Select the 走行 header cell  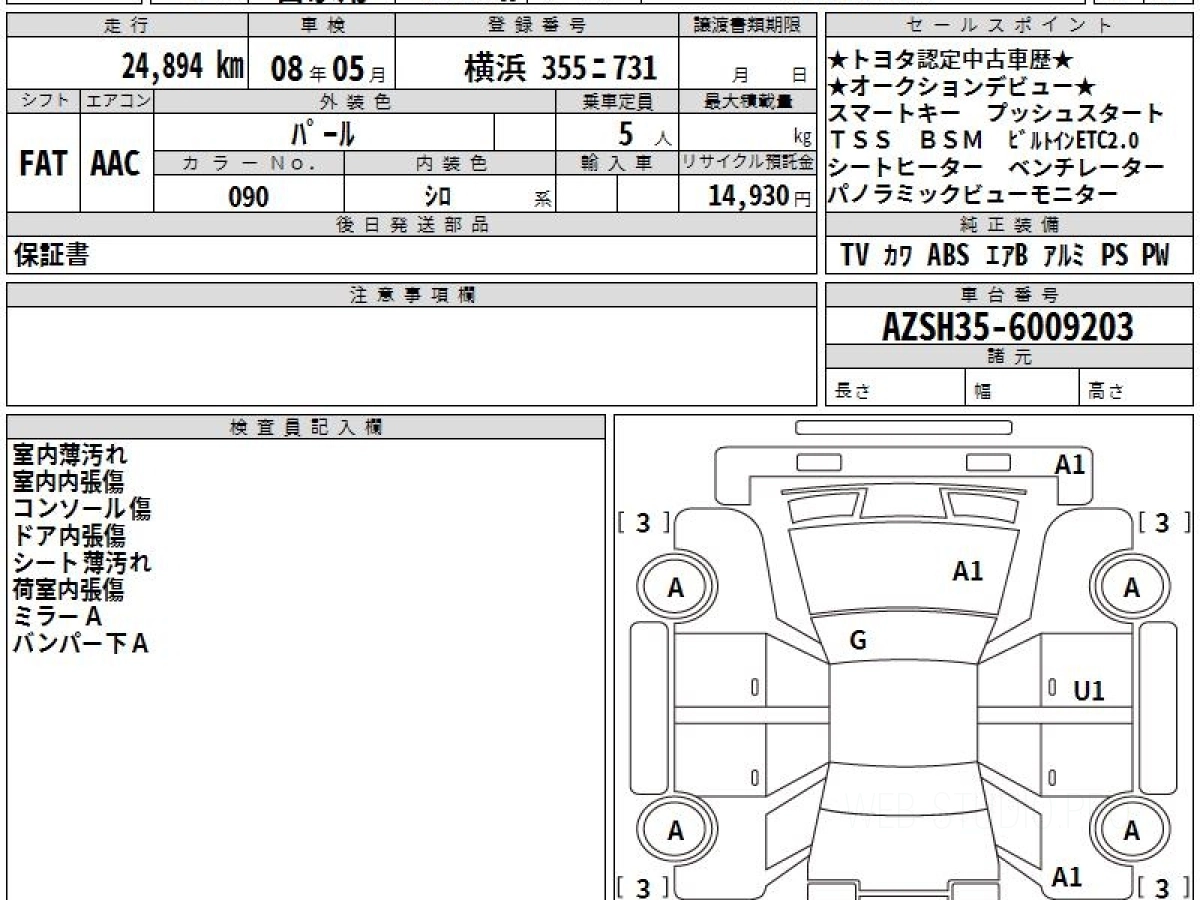126,26
